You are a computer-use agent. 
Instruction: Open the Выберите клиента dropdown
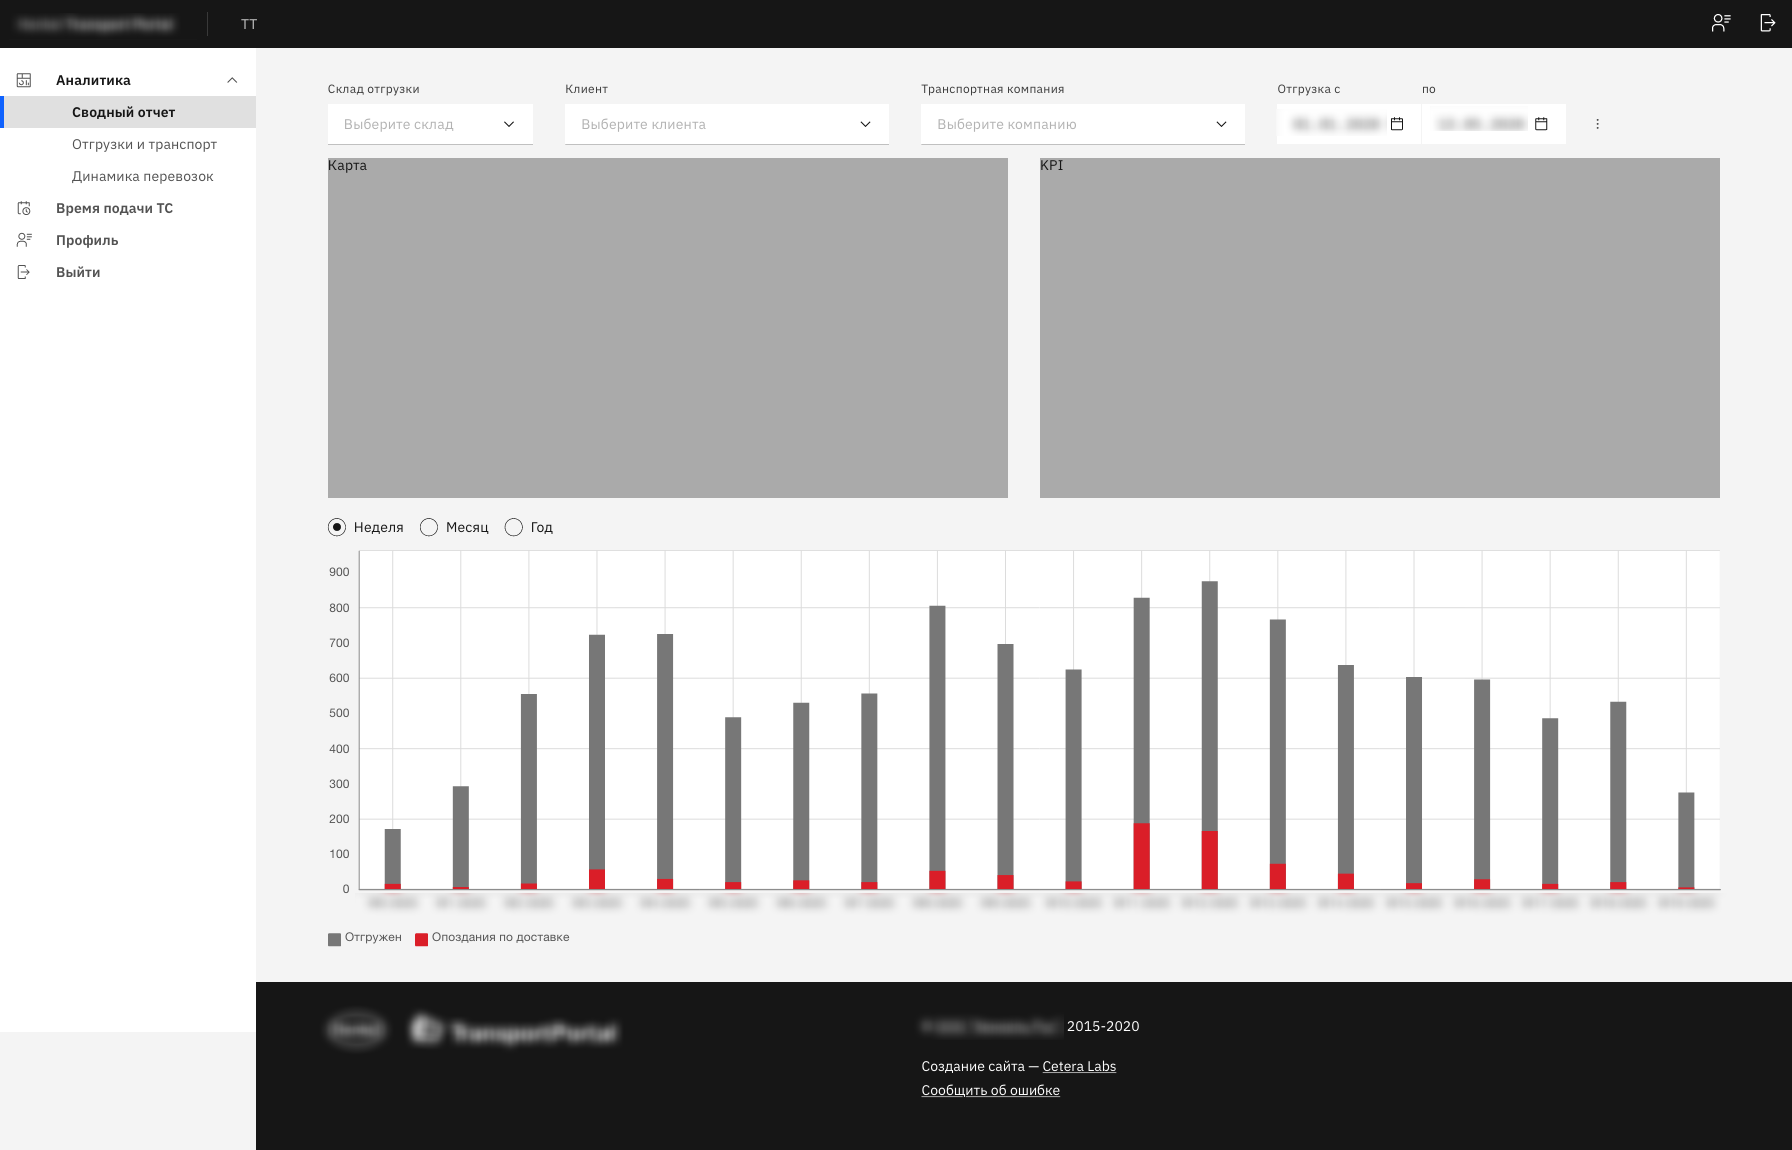click(726, 124)
